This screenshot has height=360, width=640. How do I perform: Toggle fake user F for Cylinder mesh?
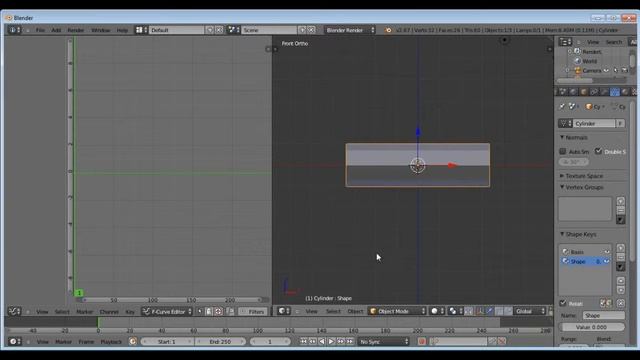point(620,123)
